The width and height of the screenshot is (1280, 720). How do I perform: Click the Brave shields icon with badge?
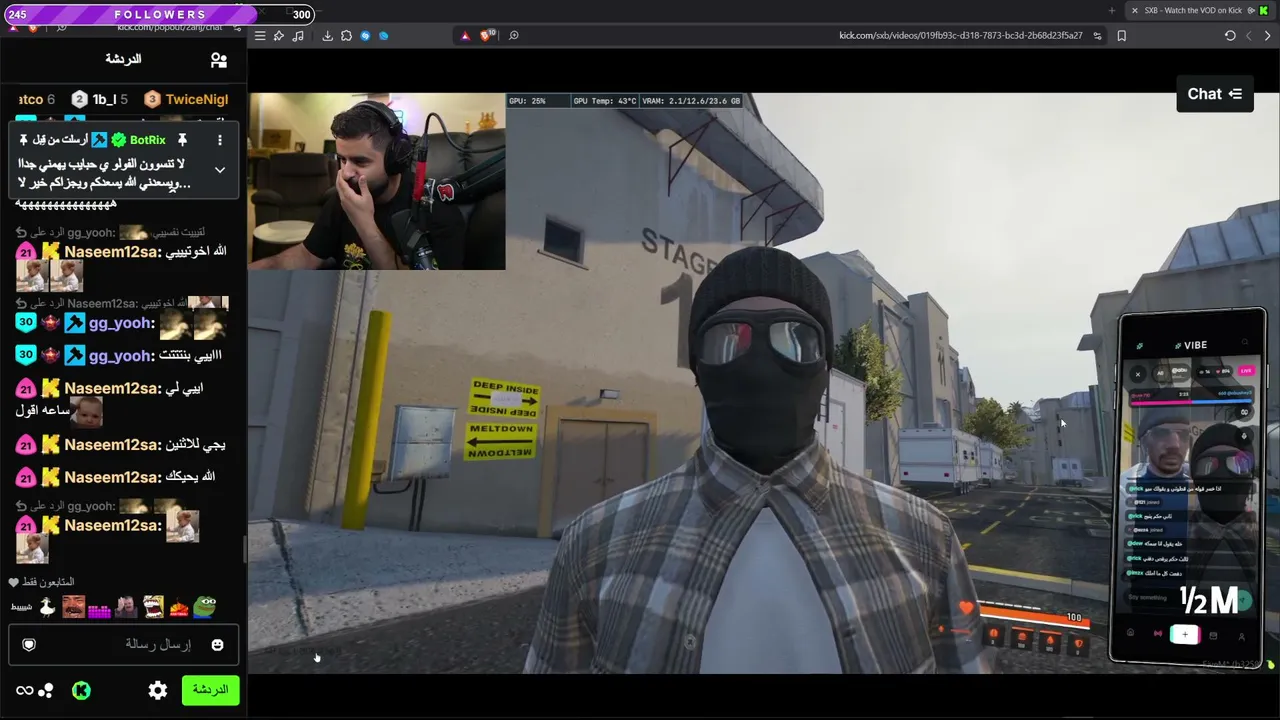click(x=486, y=36)
